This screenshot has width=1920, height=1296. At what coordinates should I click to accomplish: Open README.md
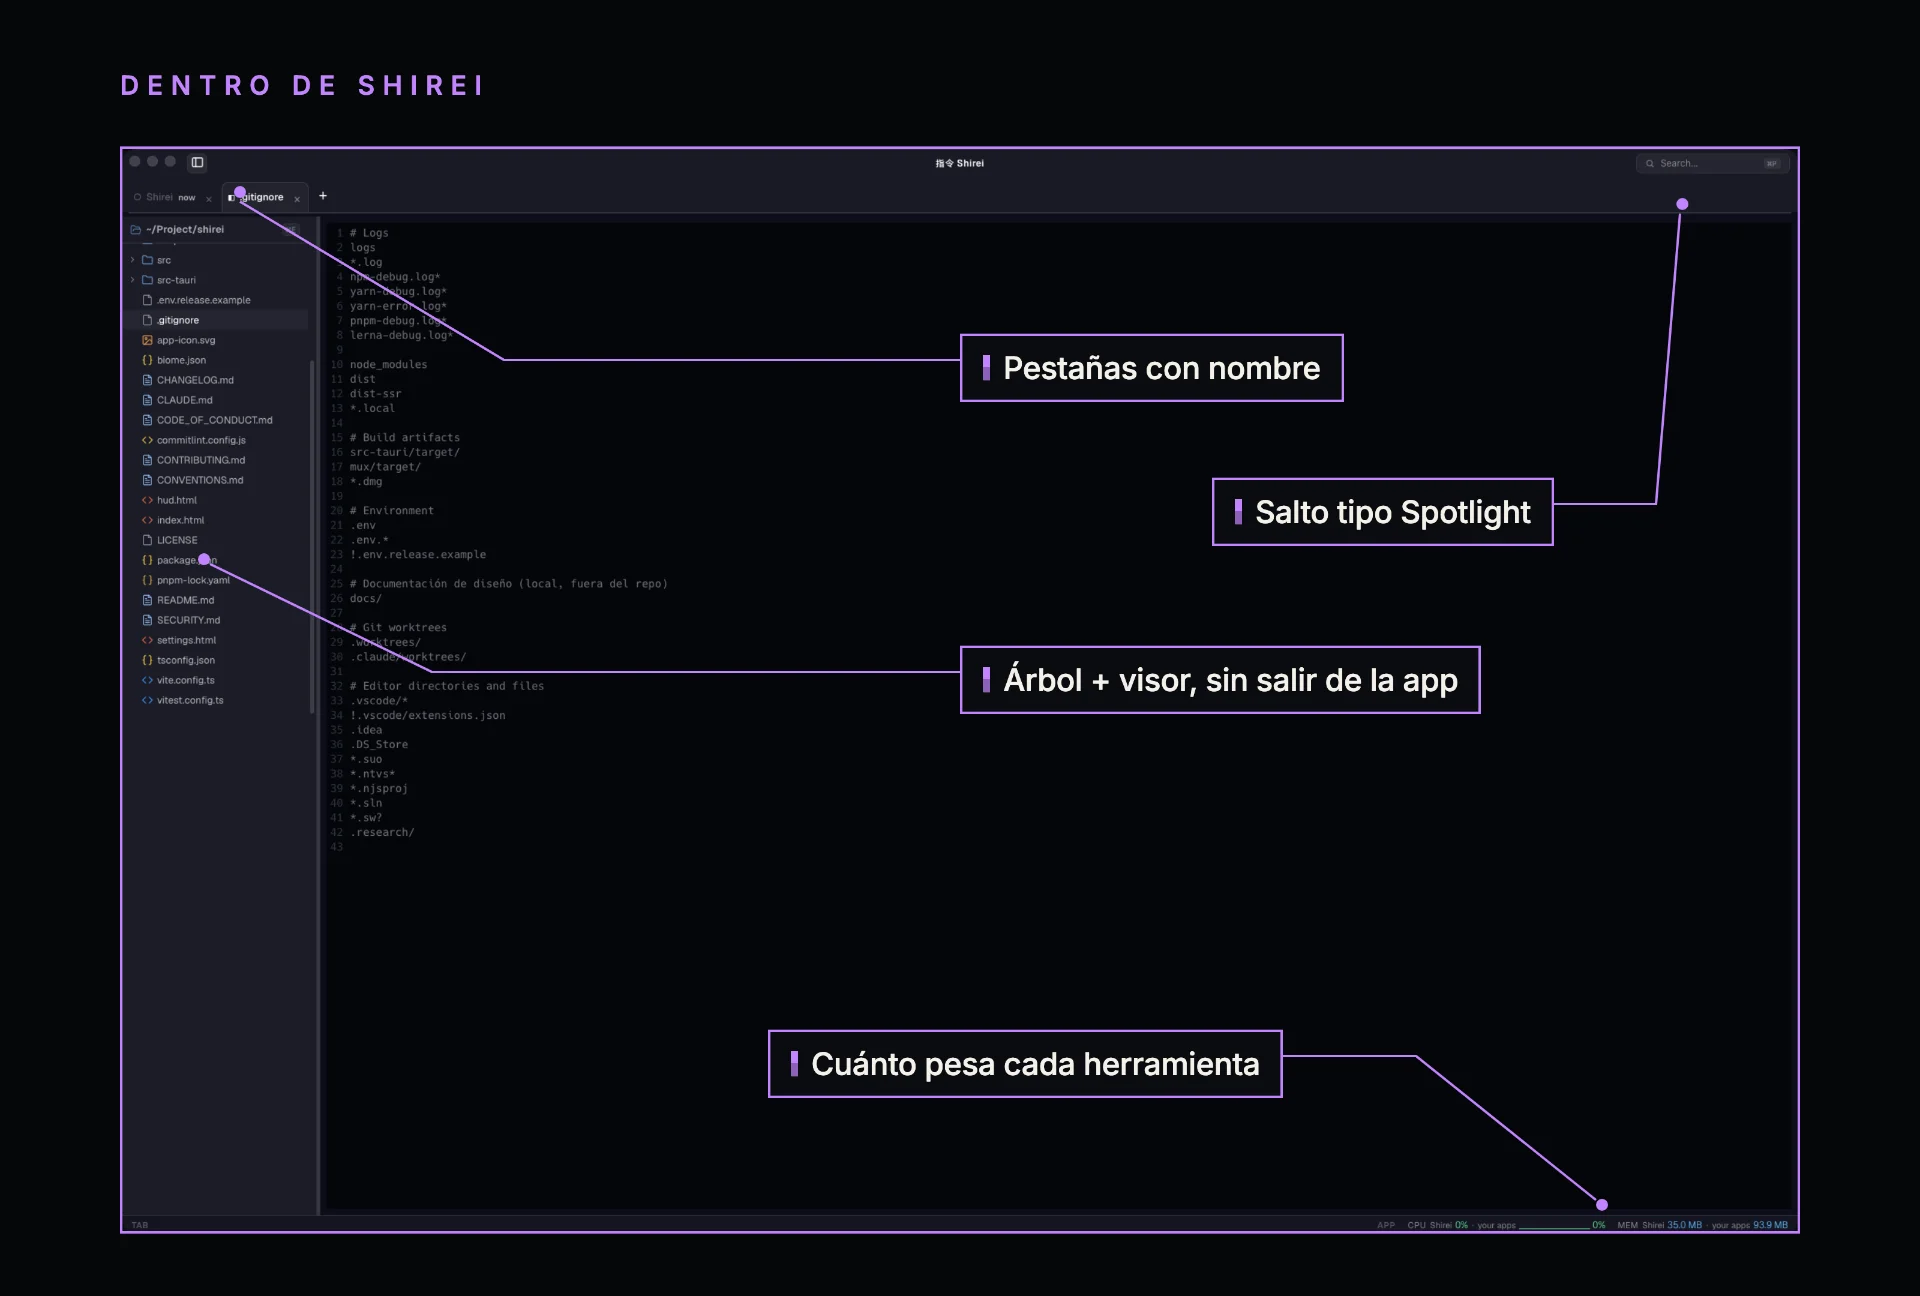(x=185, y=600)
